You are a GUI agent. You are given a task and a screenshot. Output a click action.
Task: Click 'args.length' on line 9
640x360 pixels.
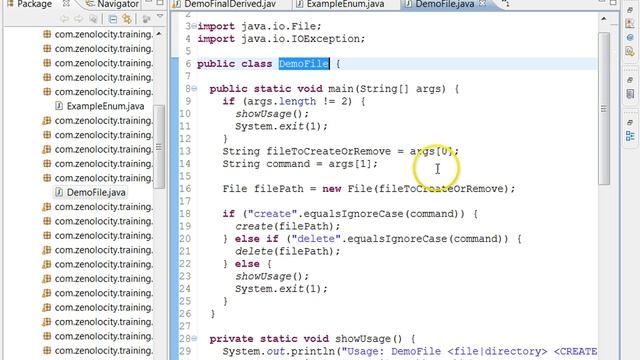click(x=281, y=101)
